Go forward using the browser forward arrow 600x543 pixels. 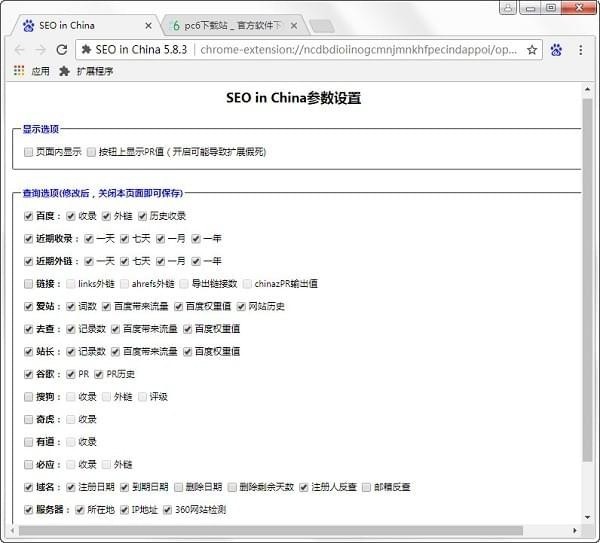click(x=40, y=50)
